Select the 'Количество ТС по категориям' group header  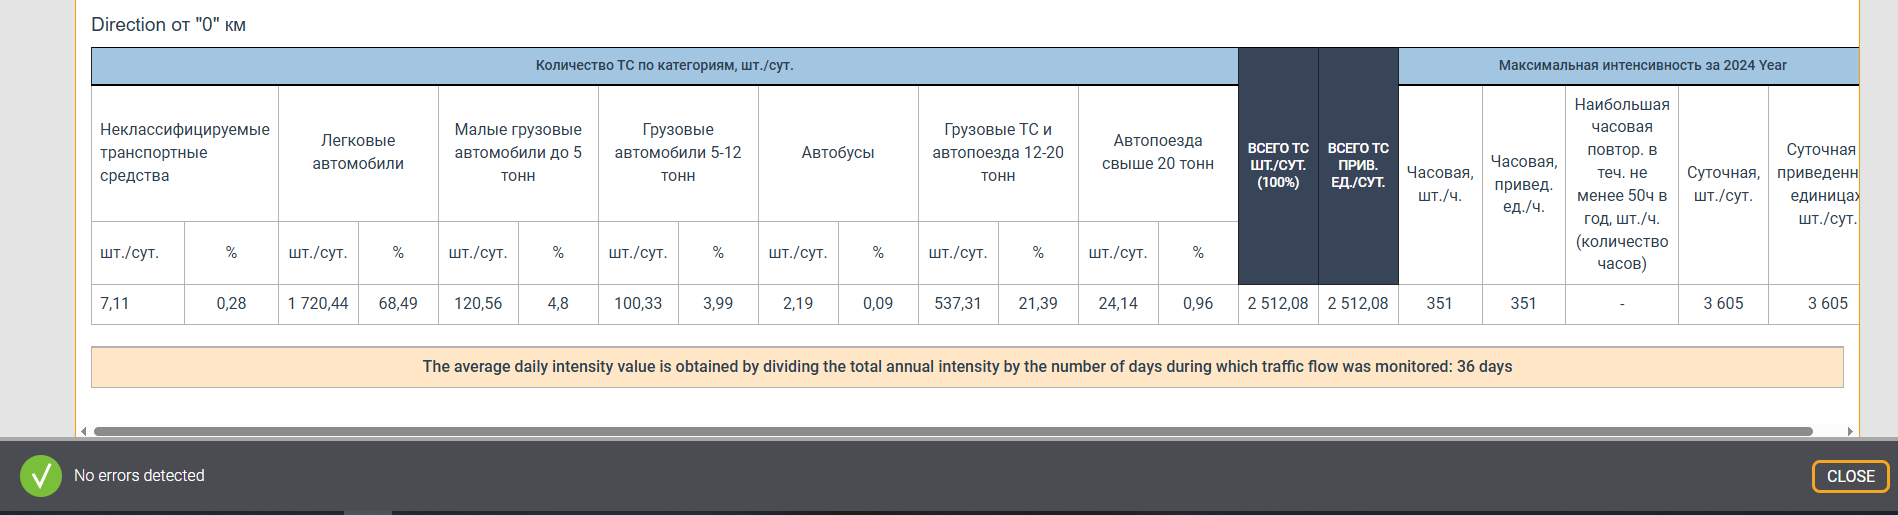pos(664,65)
